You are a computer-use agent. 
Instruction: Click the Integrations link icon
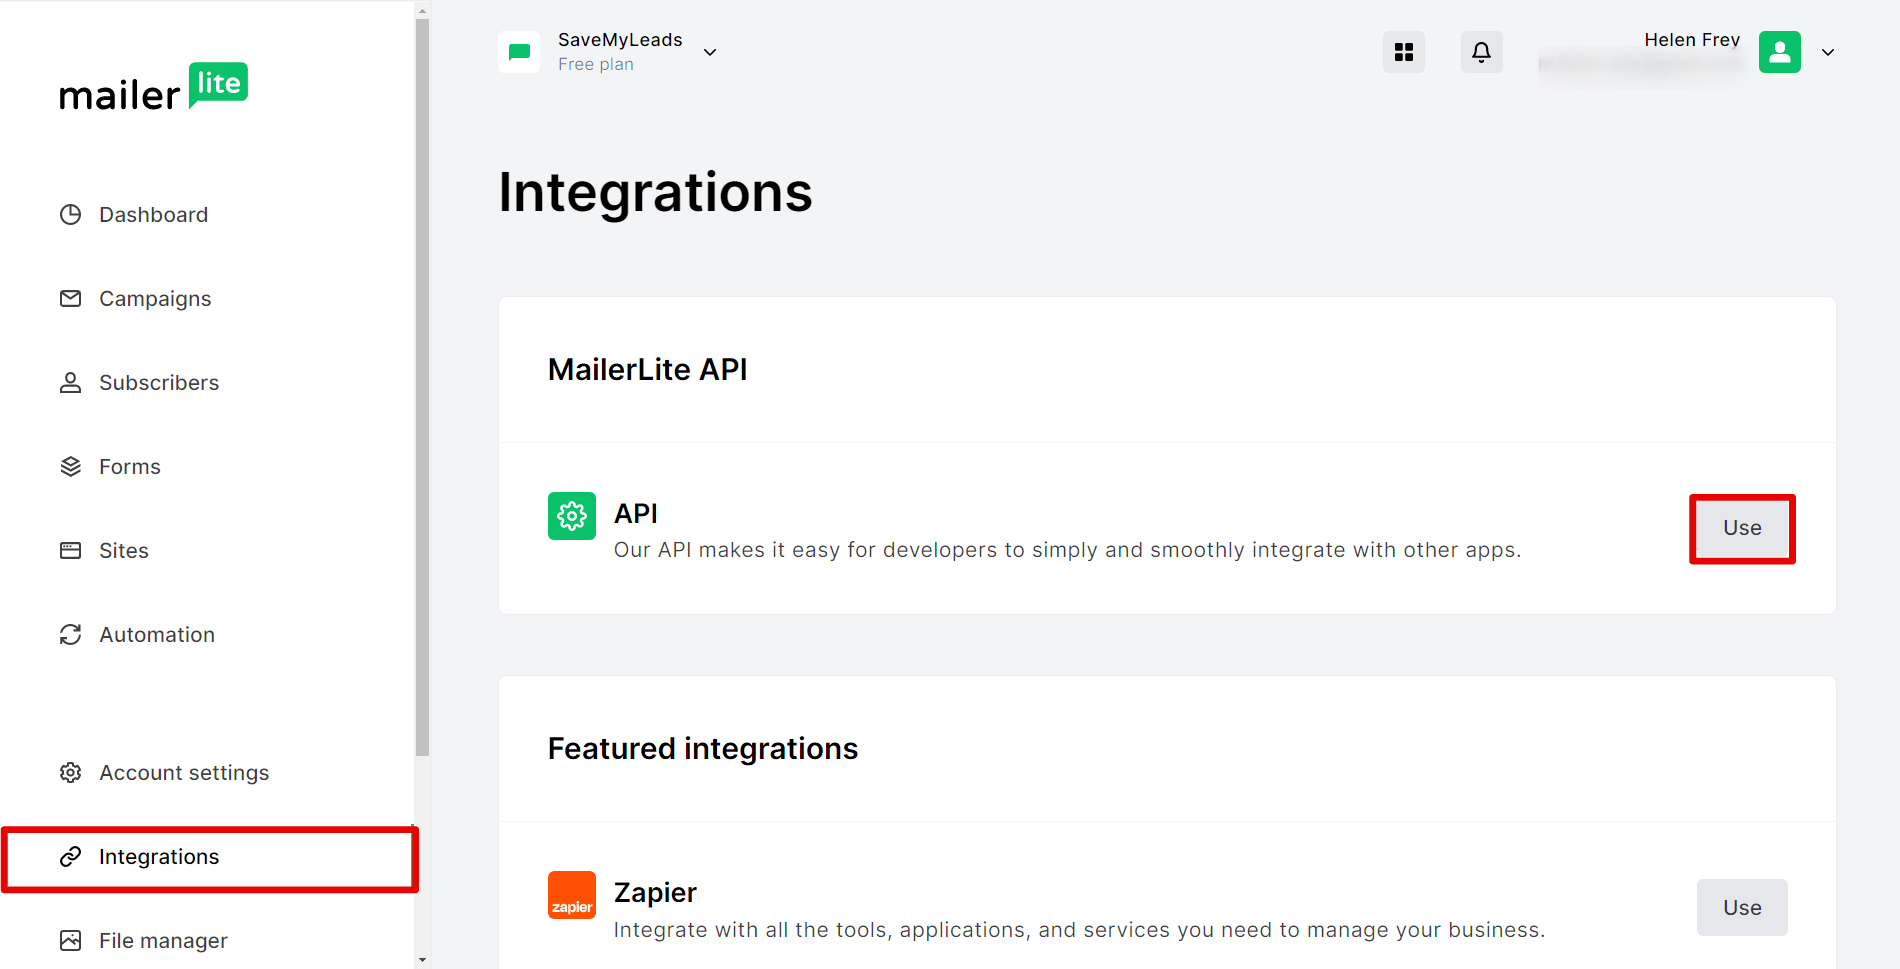(70, 857)
